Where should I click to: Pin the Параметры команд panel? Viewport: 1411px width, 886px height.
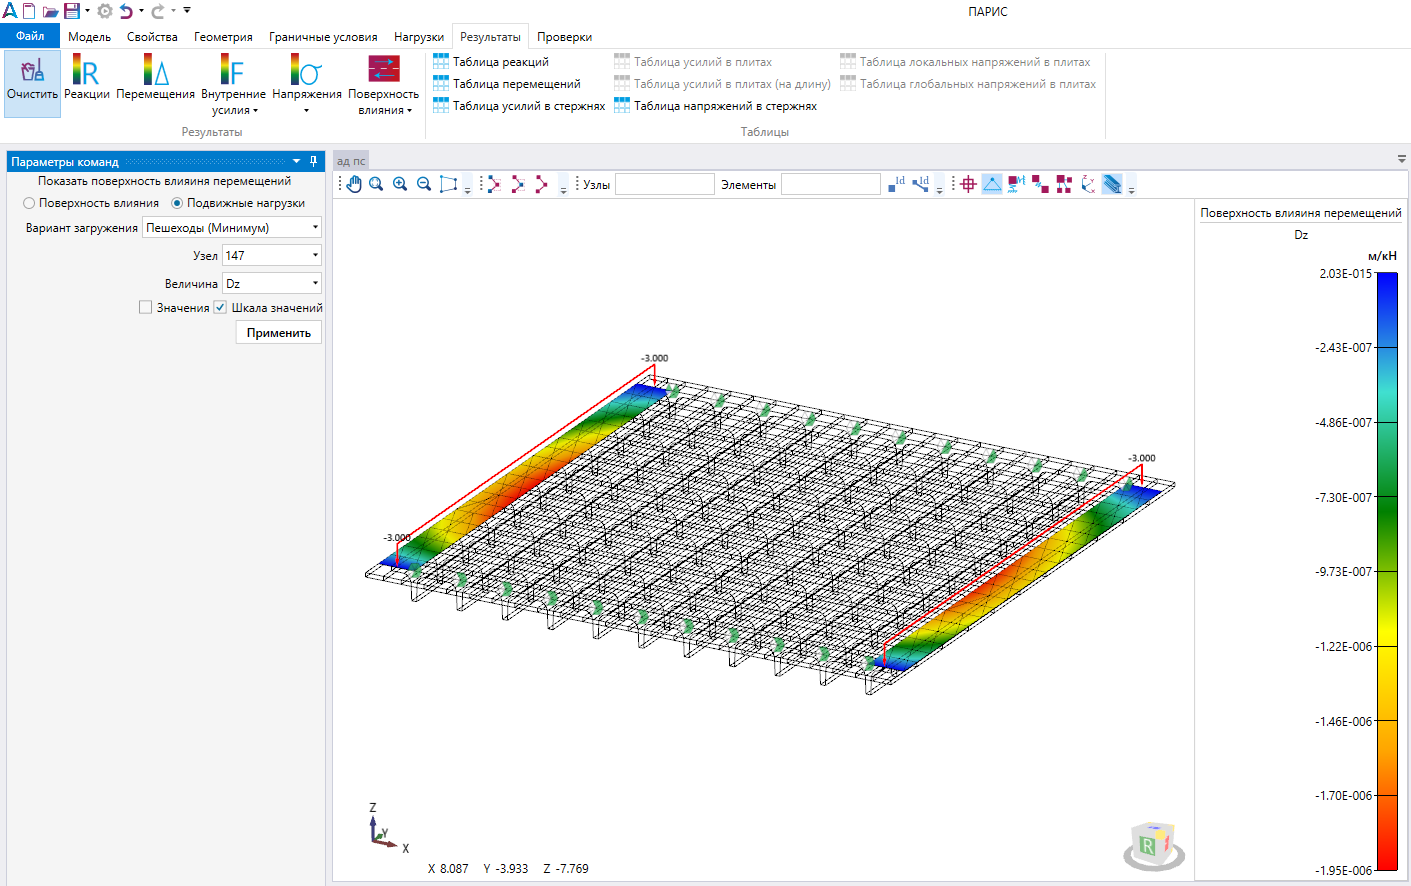click(313, 161)
